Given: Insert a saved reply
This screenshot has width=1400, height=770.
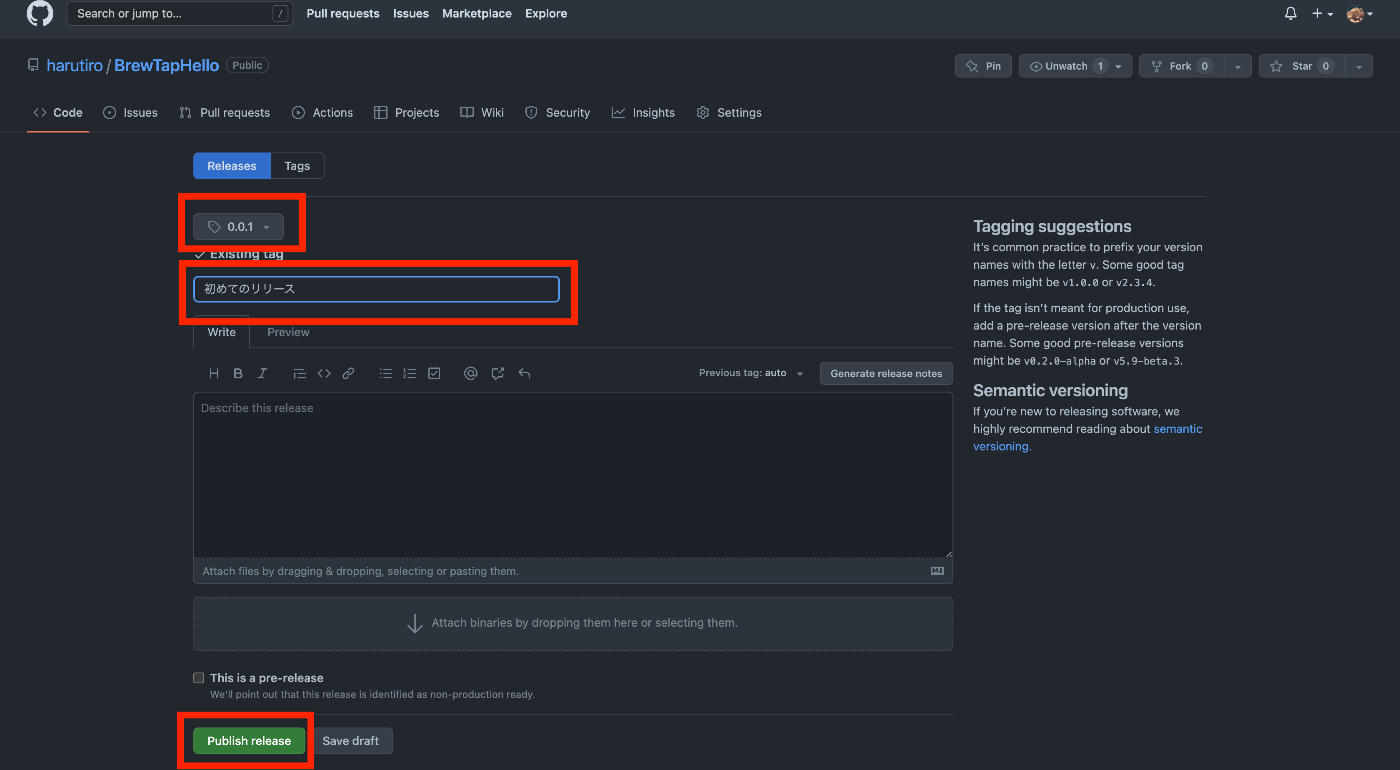Looking at the screenshot, I should (524, 373).
